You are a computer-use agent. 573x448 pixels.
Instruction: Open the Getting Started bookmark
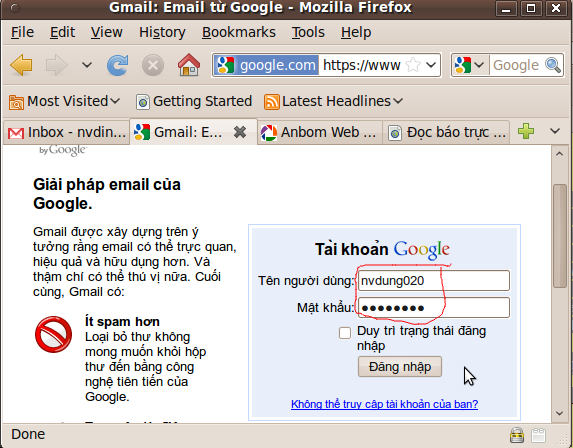click(x=194, y=101)
